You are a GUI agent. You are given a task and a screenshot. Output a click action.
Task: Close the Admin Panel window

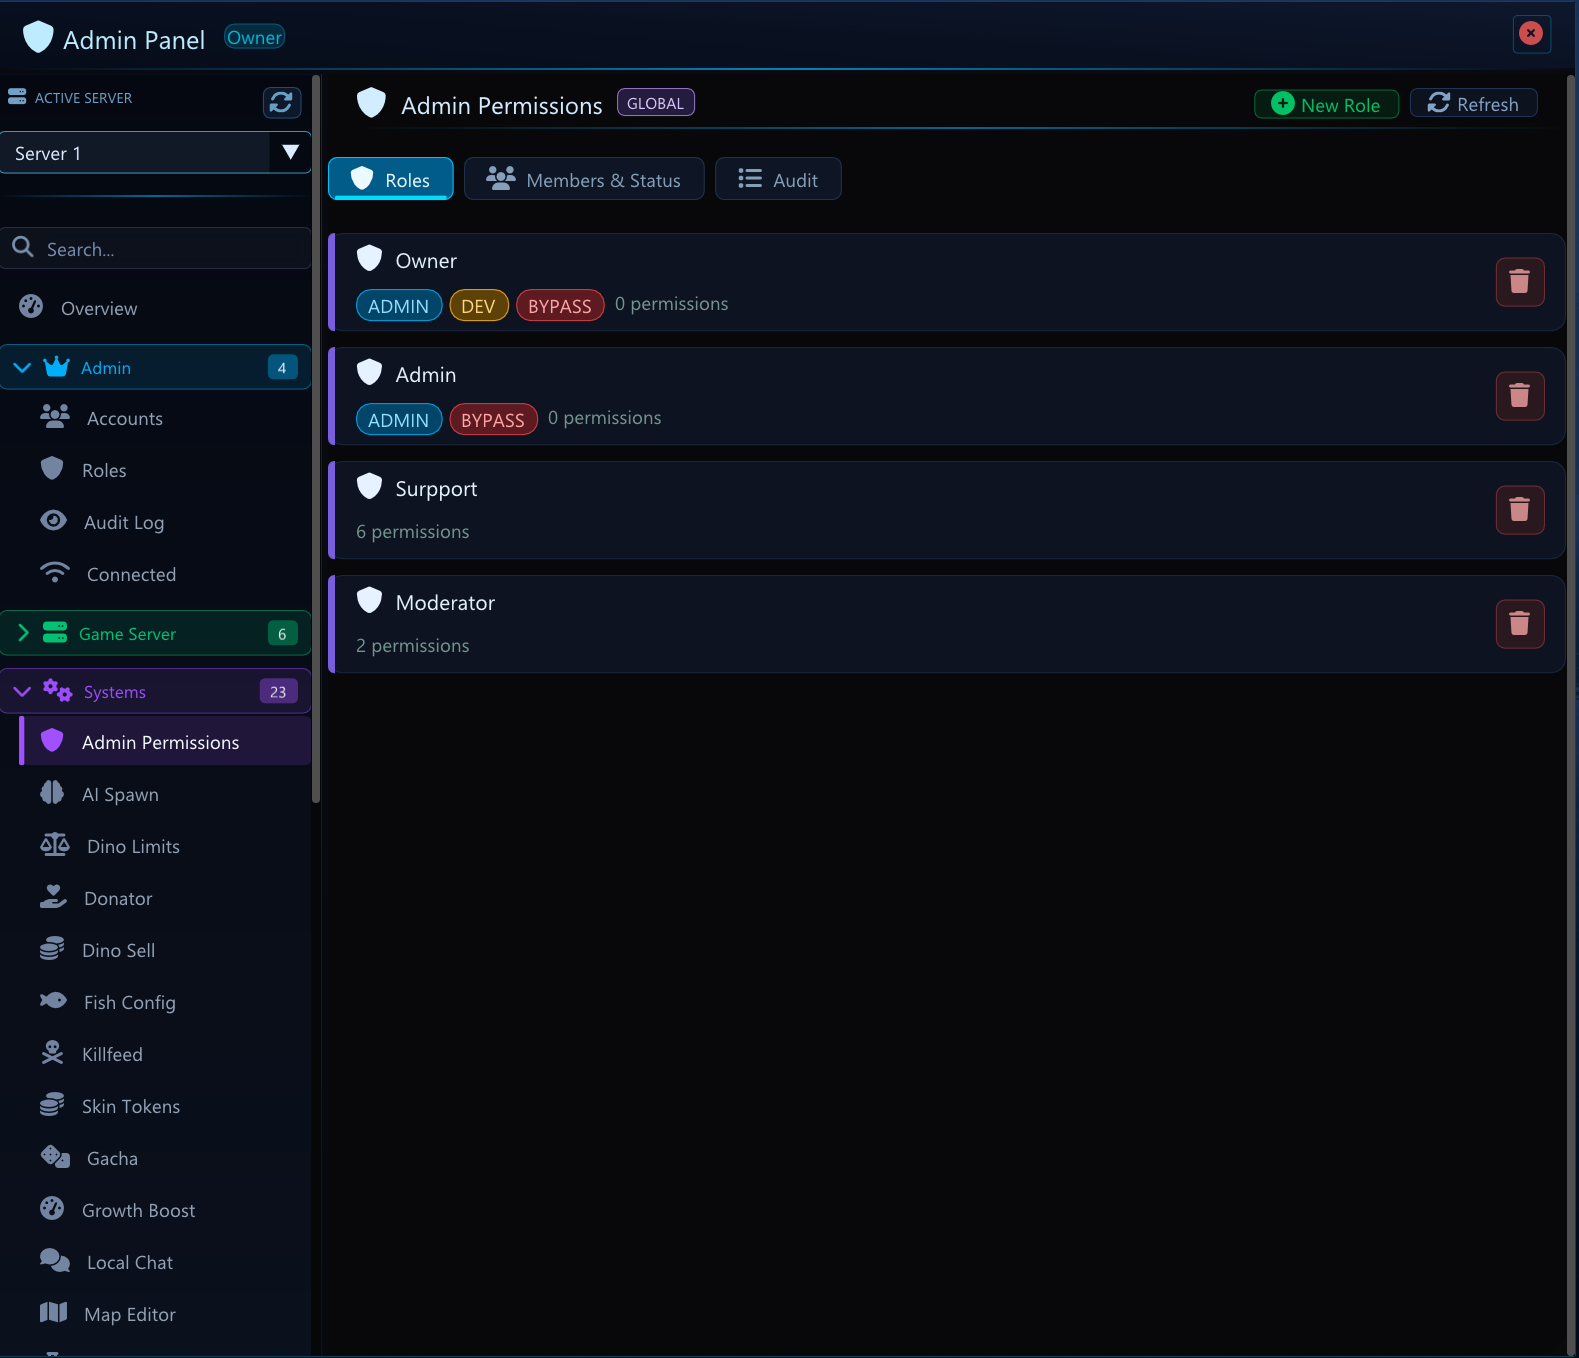pos(1531,33)
